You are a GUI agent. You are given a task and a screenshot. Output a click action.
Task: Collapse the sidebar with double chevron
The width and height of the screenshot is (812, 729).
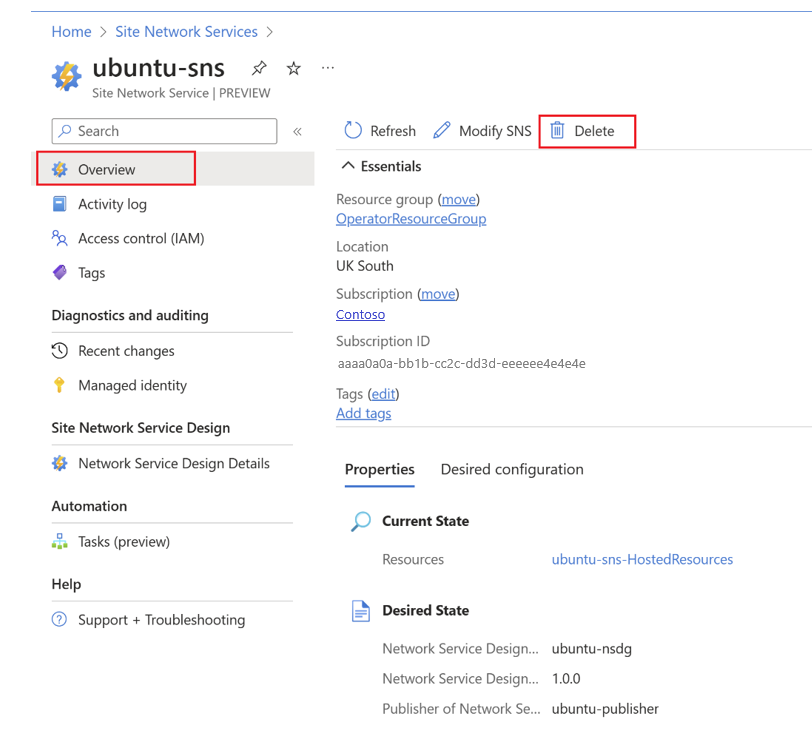[297, 131]
